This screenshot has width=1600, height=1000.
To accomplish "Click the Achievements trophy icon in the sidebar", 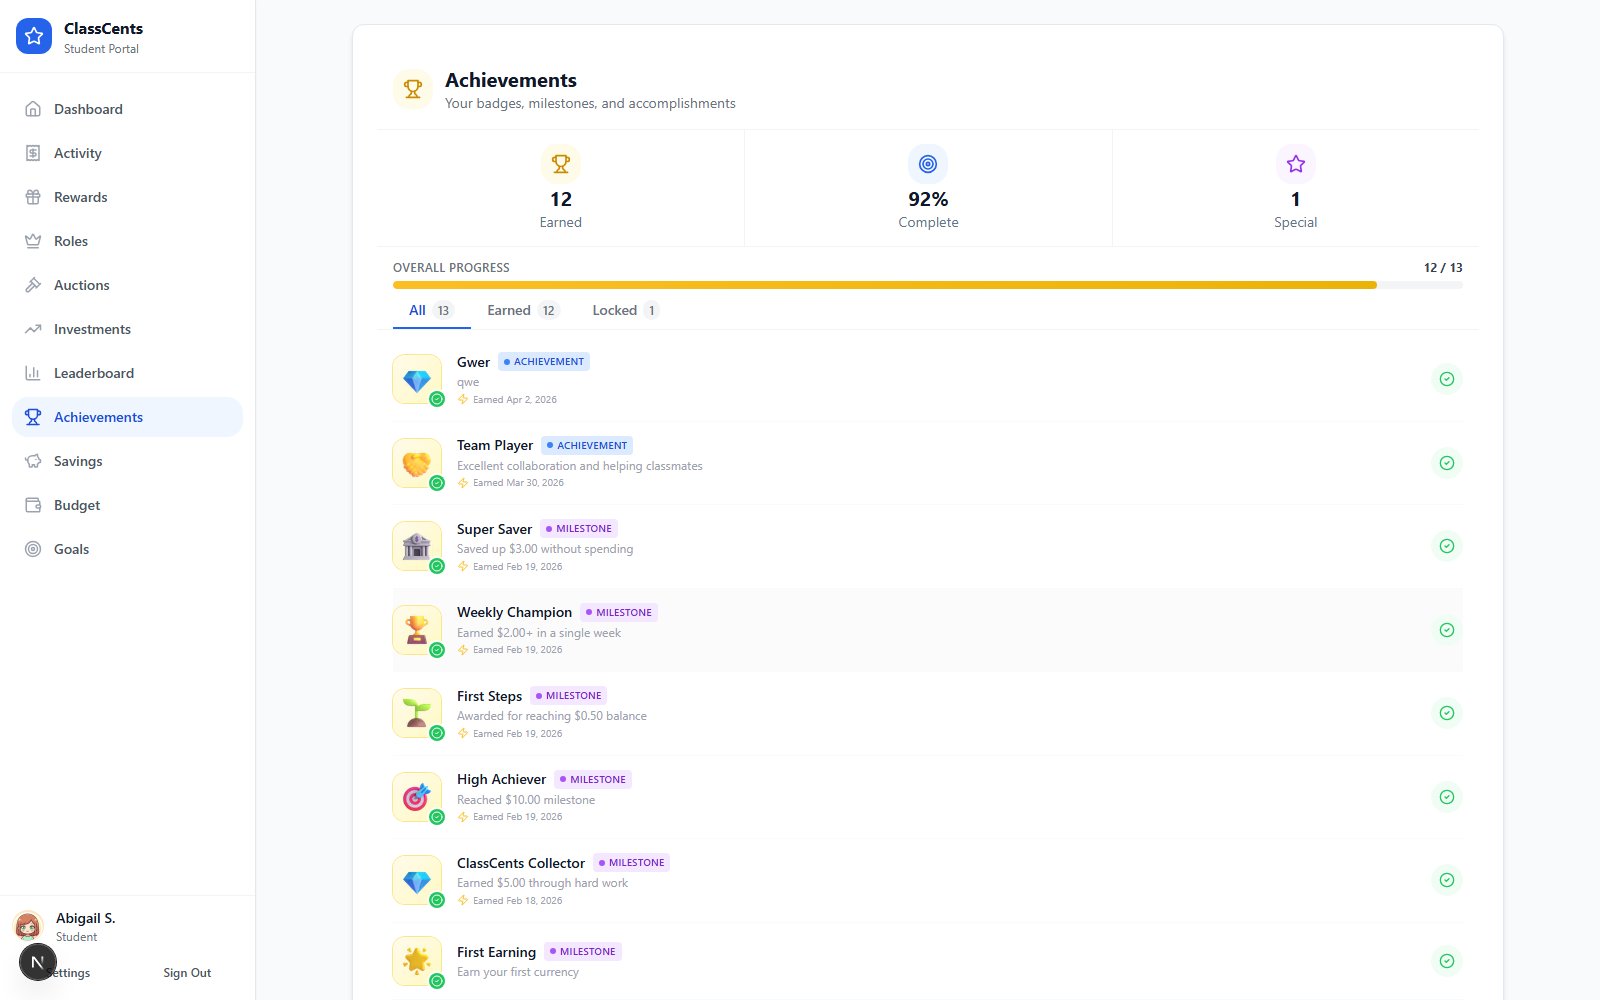I will tap(33, 417).
